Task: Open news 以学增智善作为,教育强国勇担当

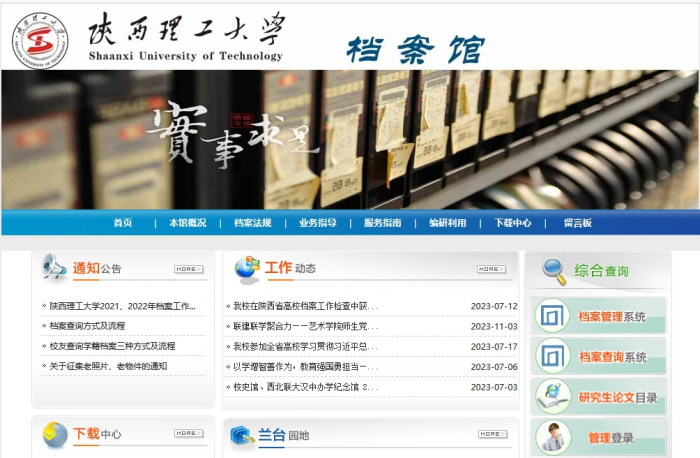Action: click(x=305, y=366)
